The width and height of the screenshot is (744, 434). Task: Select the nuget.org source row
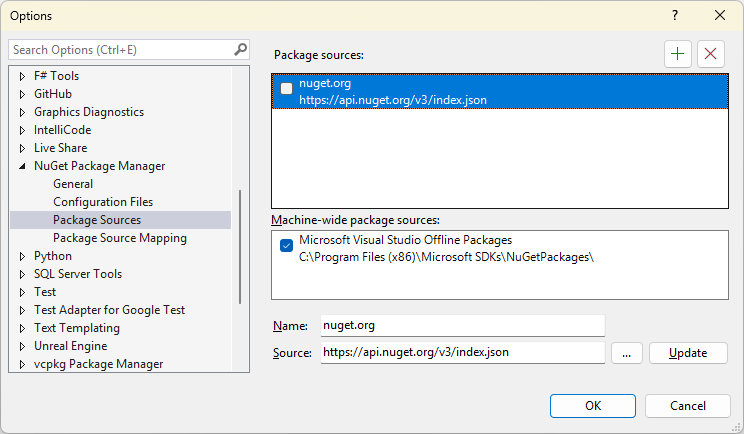tap(500, 92)
